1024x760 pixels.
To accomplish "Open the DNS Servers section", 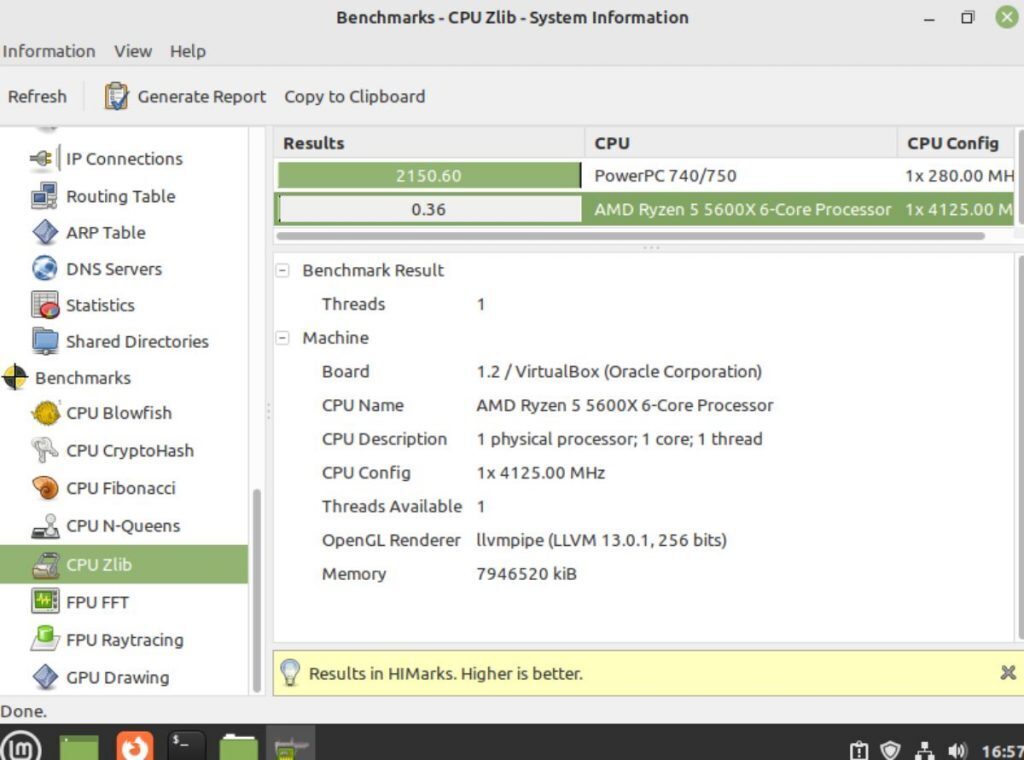I will coord(113,268).
